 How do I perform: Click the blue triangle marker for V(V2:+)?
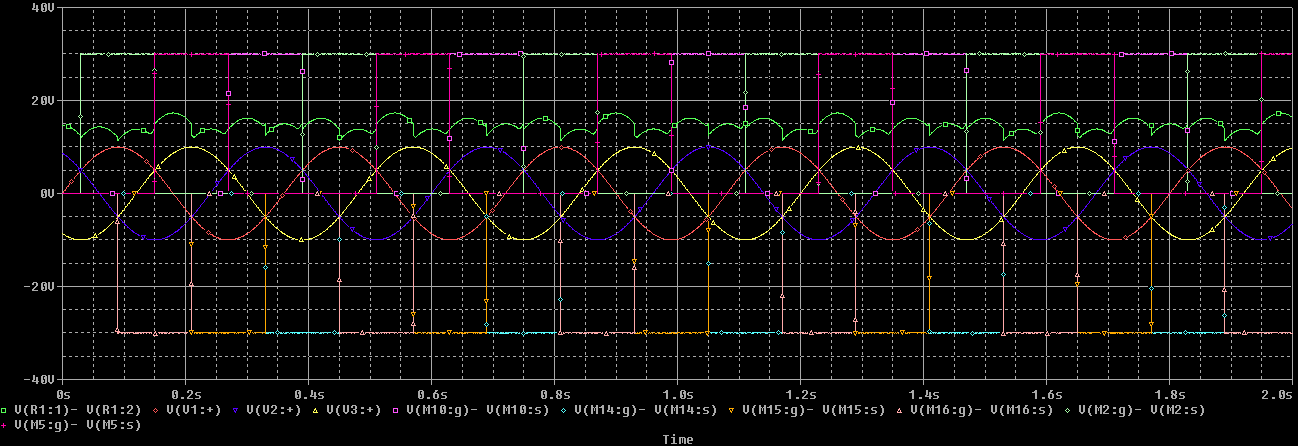point(236,410)
